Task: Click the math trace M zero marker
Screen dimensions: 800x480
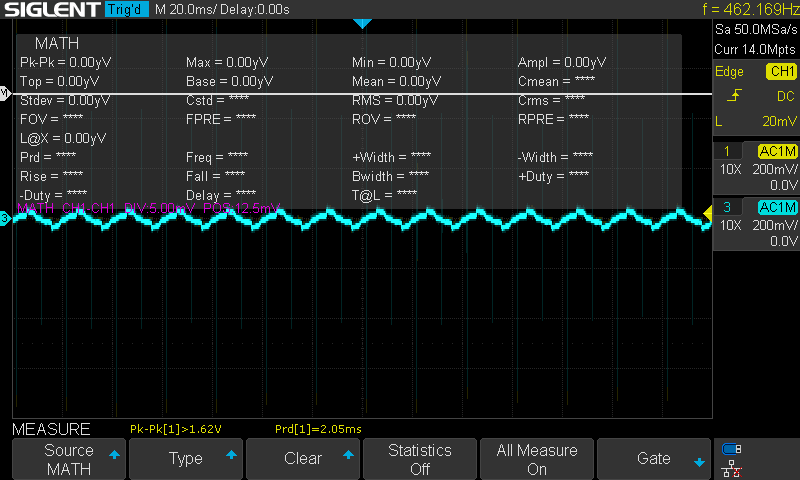Action: click(x=5, y=93)
